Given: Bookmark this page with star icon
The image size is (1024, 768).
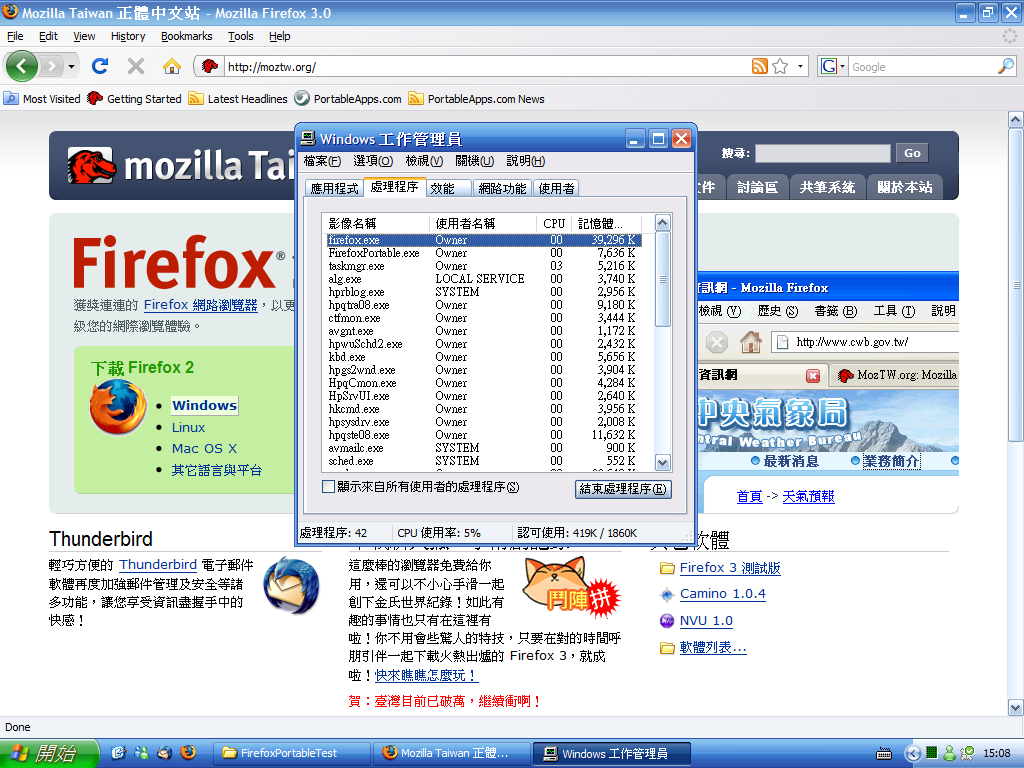Looking at the screenshot, I should [x=780, y=66].
